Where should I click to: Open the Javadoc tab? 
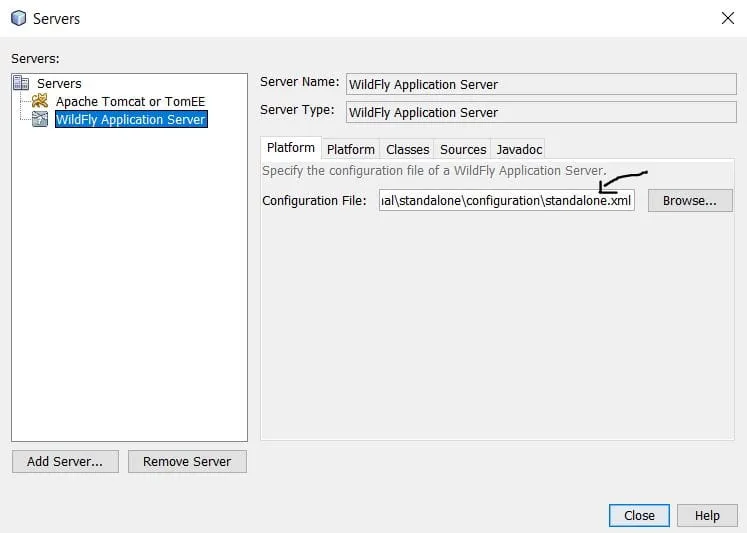point(519,149)
